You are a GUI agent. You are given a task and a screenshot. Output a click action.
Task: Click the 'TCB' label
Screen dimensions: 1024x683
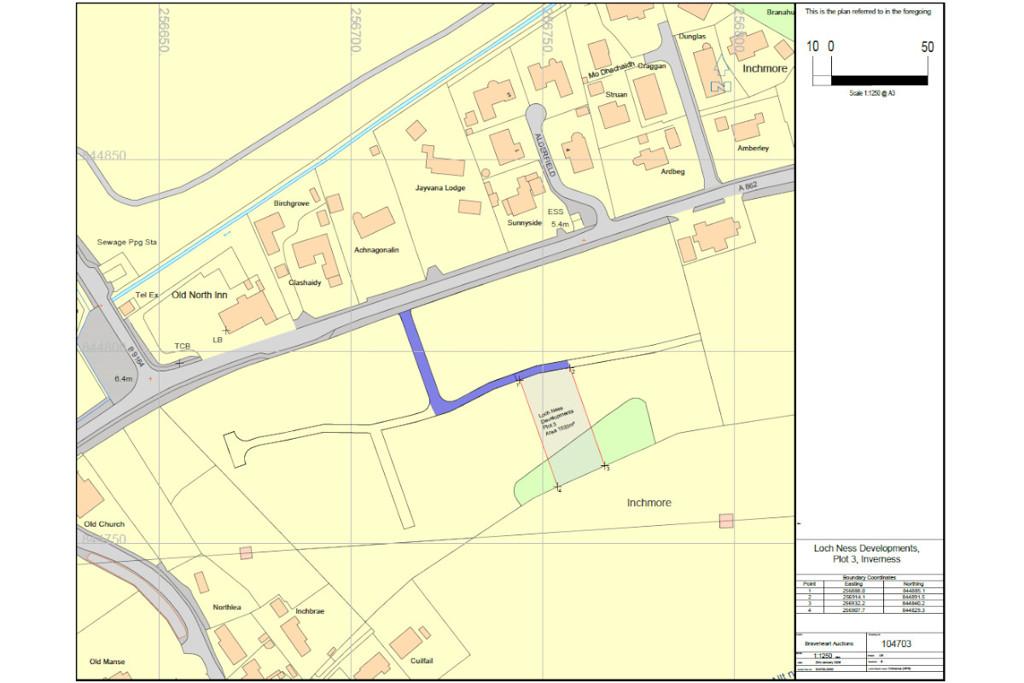(182, 345)
